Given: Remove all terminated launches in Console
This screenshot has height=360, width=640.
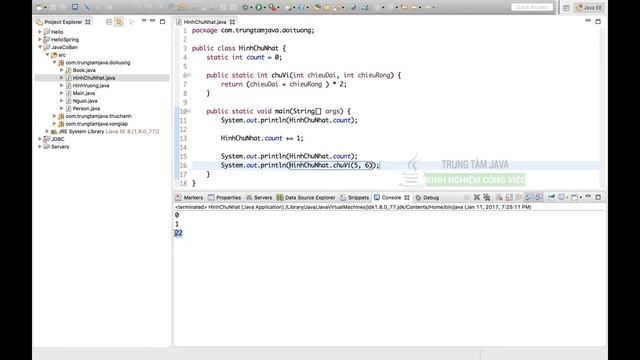Looking at the screenshot, I should coord(487,197).
